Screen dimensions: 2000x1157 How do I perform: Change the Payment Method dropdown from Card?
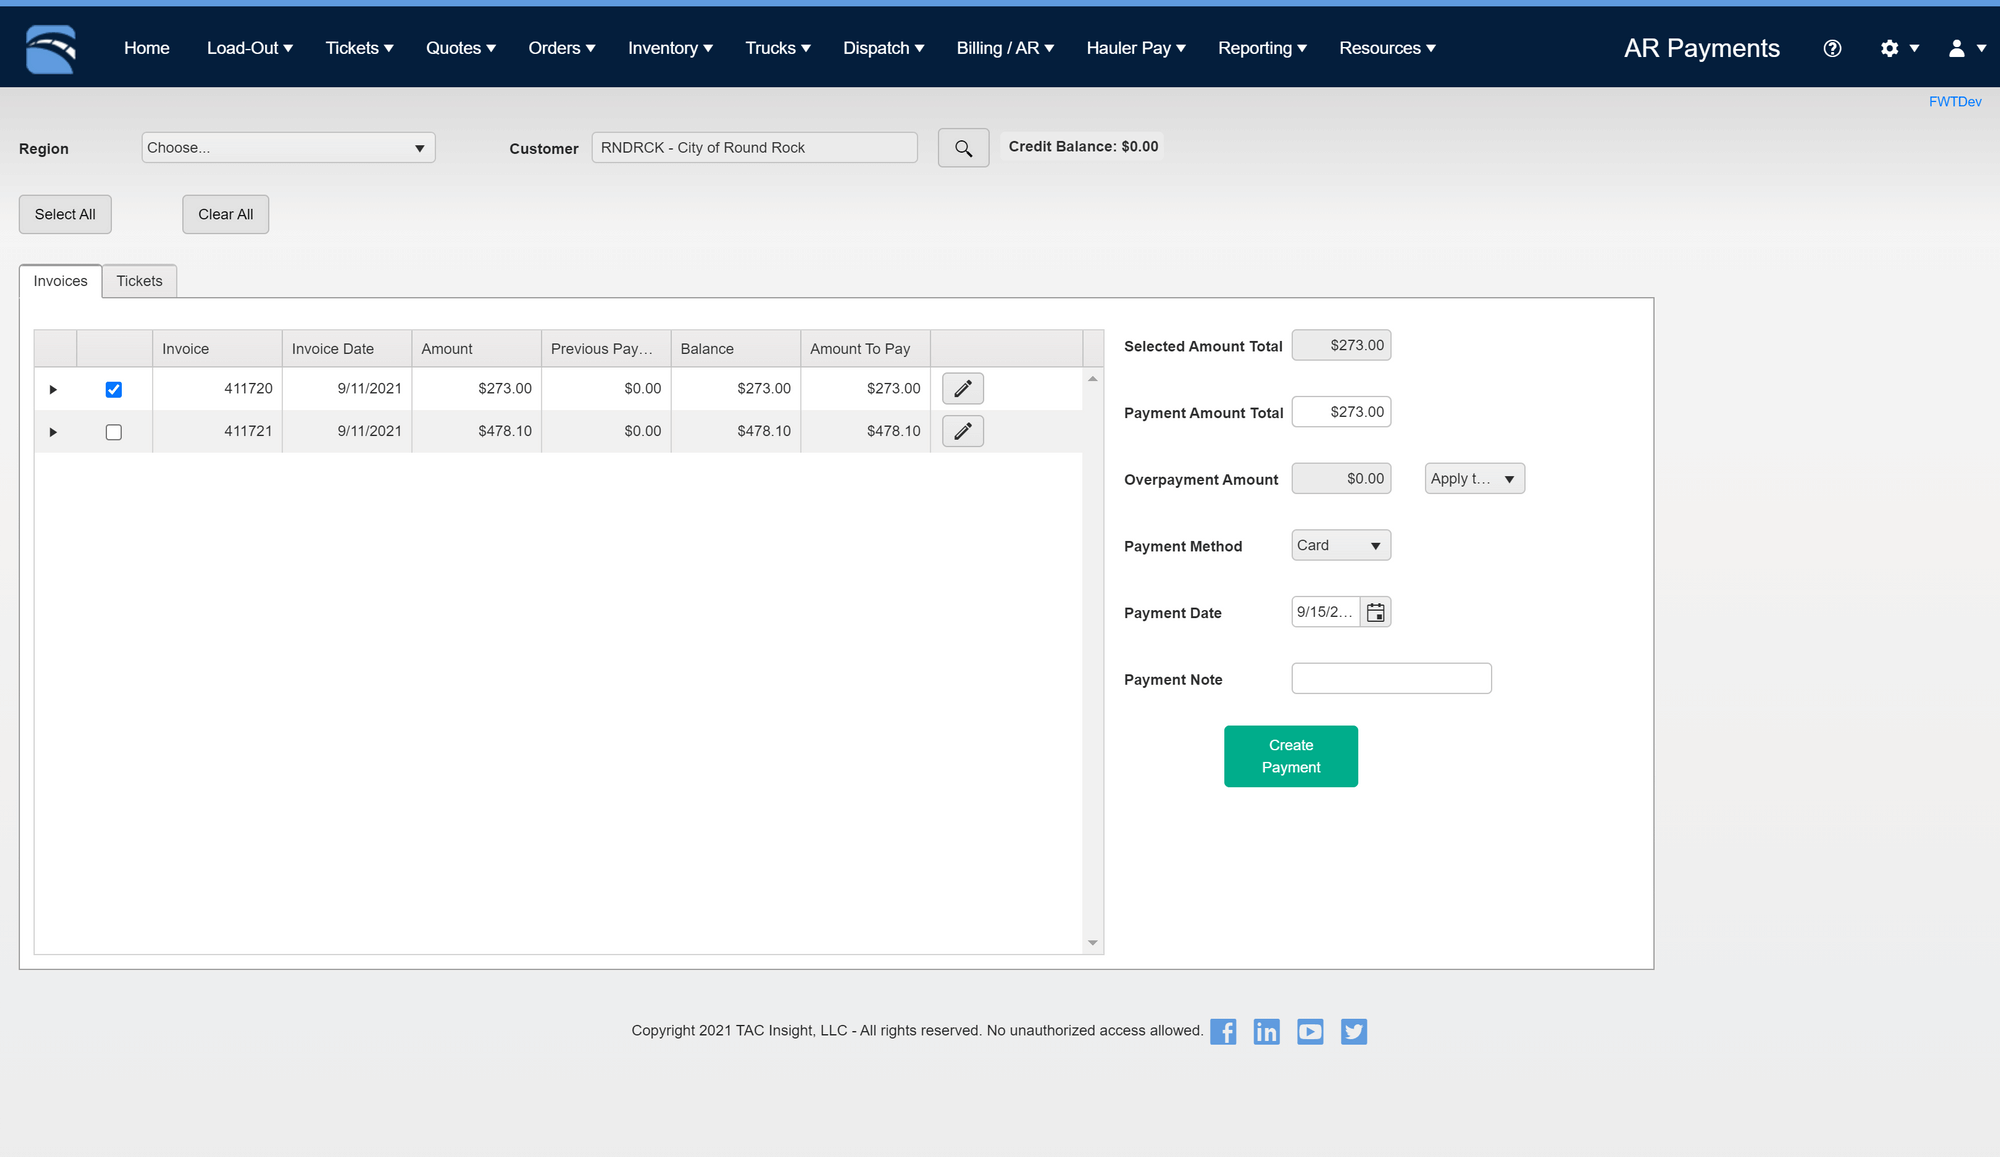[1340, 545]
